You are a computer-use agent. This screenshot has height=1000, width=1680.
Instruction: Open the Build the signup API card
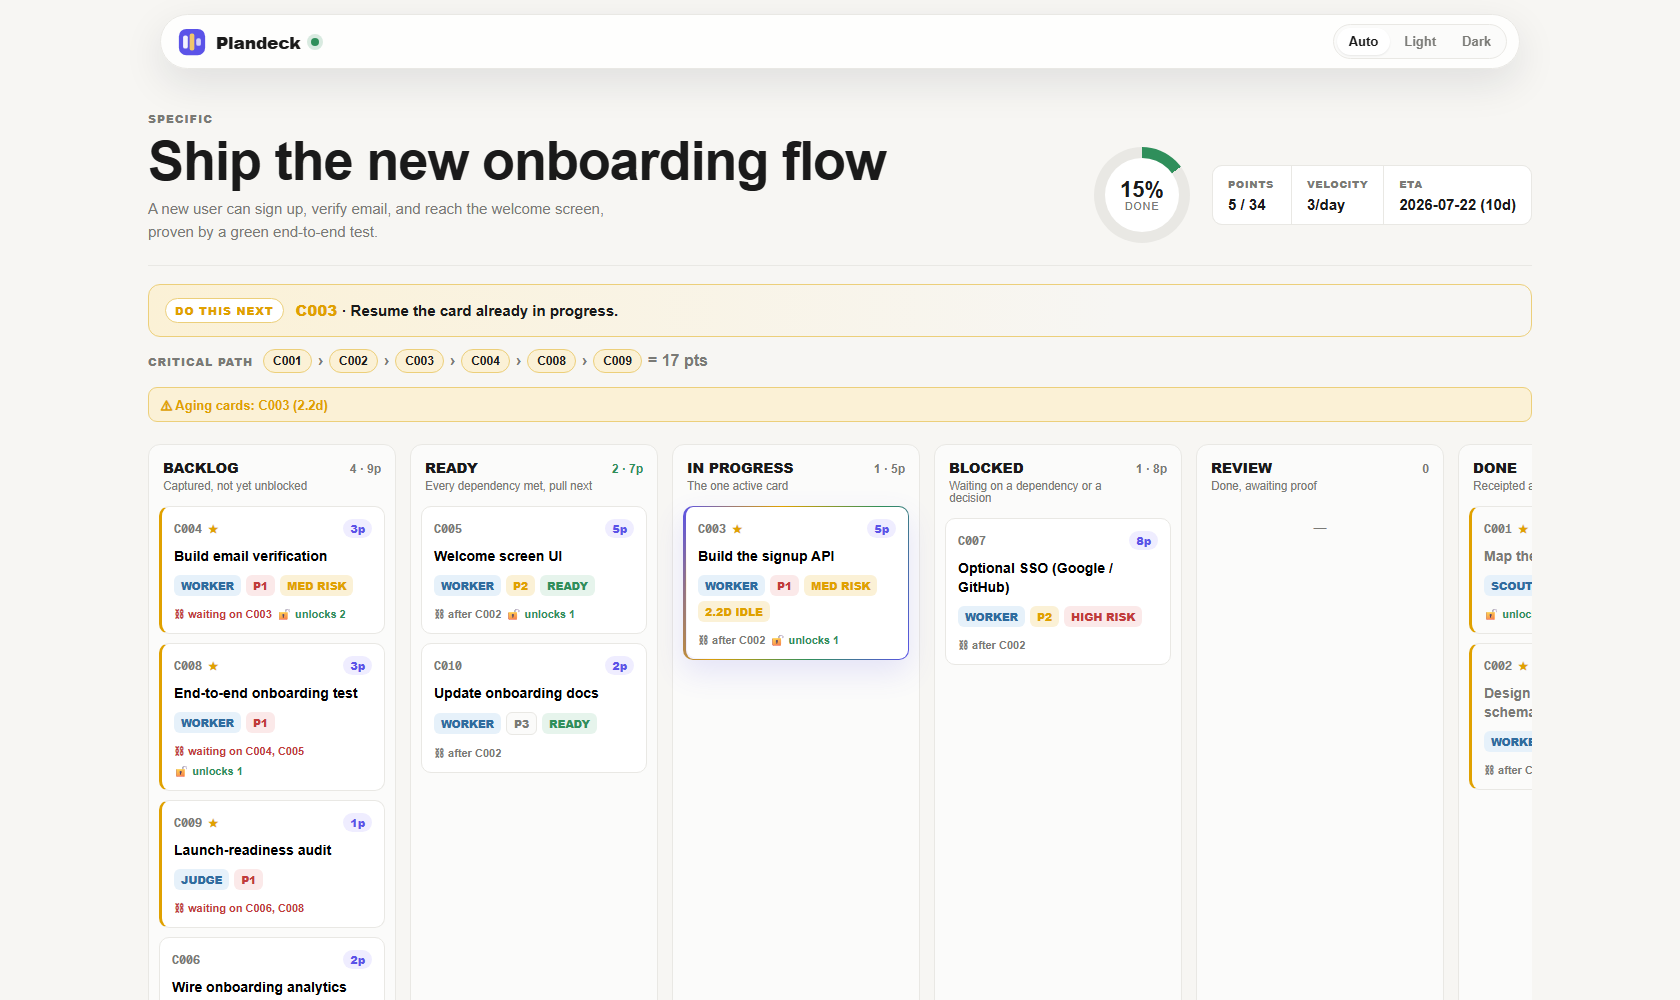[x=796, y=583]
